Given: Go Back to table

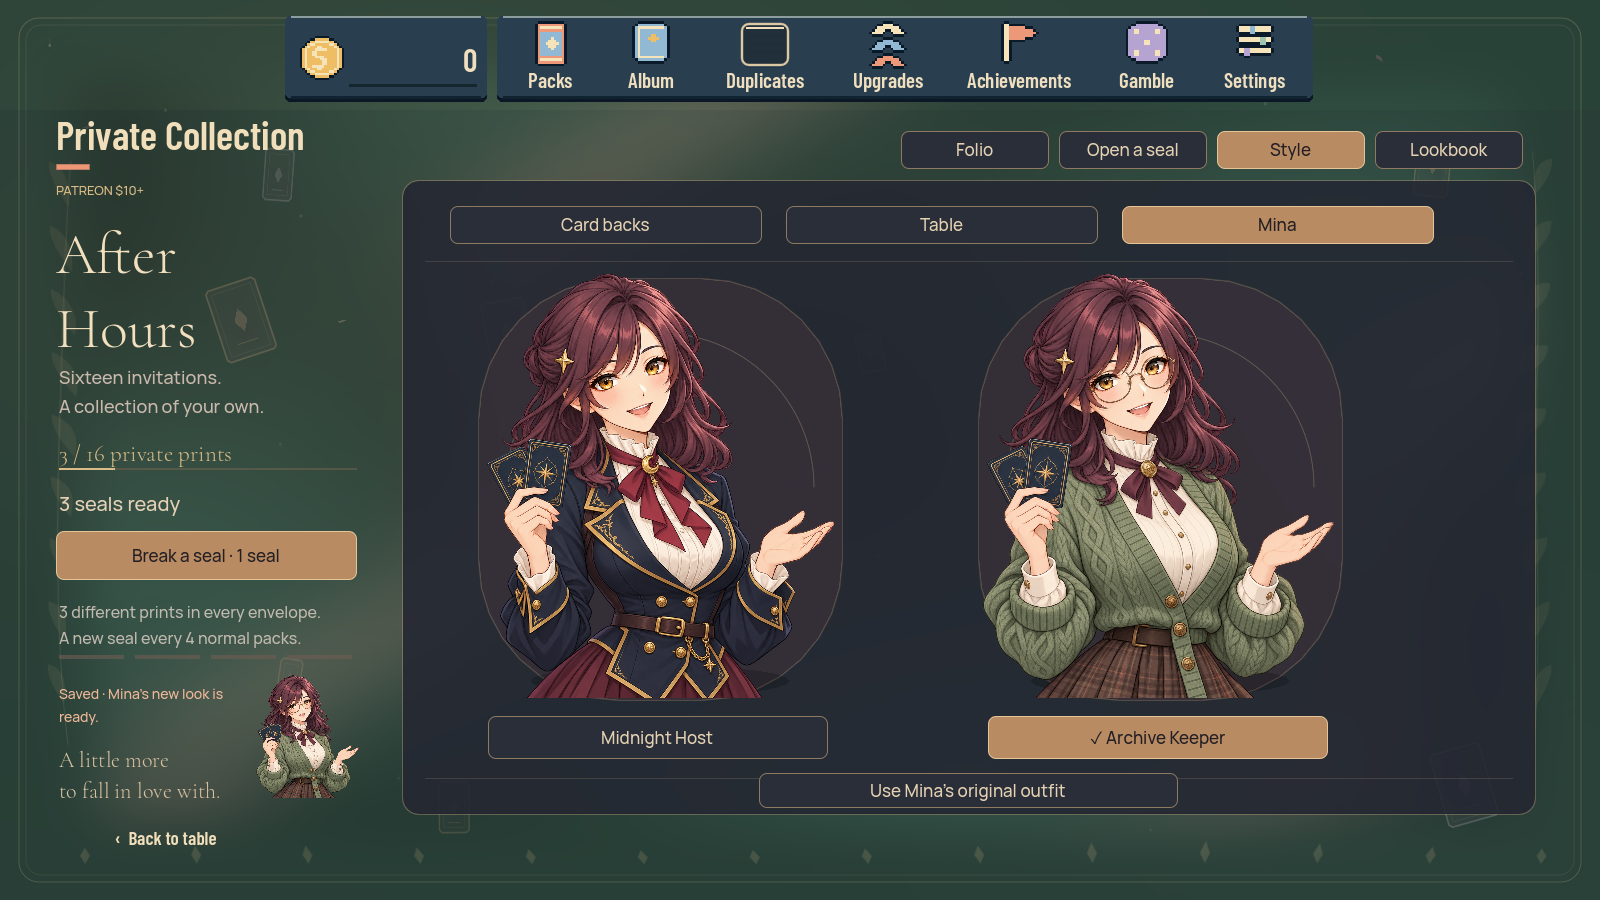Looking at the screenshot, I should tap(166, 839).
